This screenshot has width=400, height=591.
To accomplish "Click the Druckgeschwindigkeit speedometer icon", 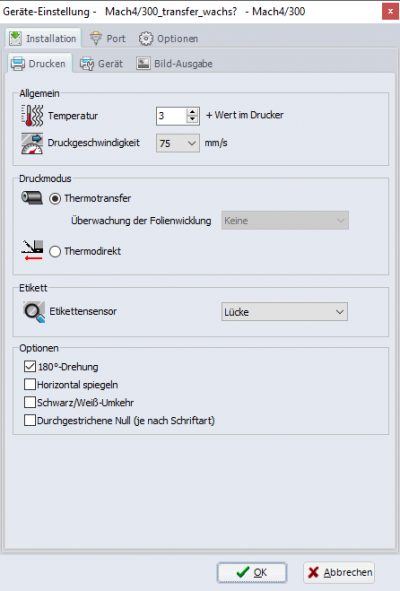I will (x=32, y=143).
